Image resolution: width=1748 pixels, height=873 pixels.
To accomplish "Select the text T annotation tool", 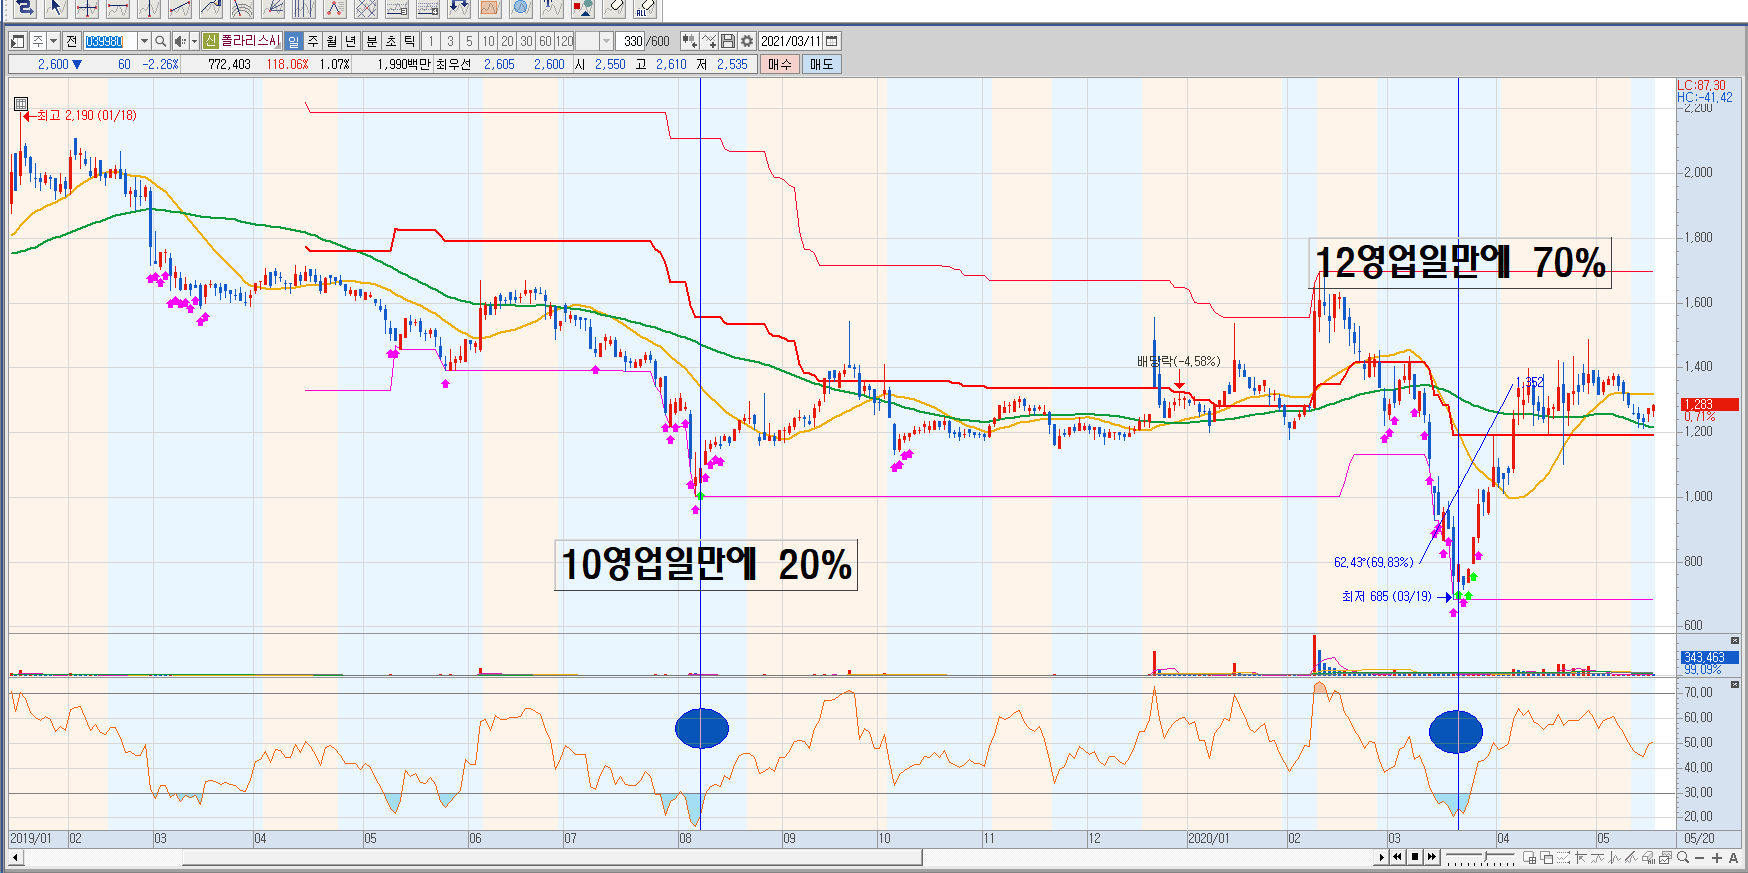I will (552, 9).
